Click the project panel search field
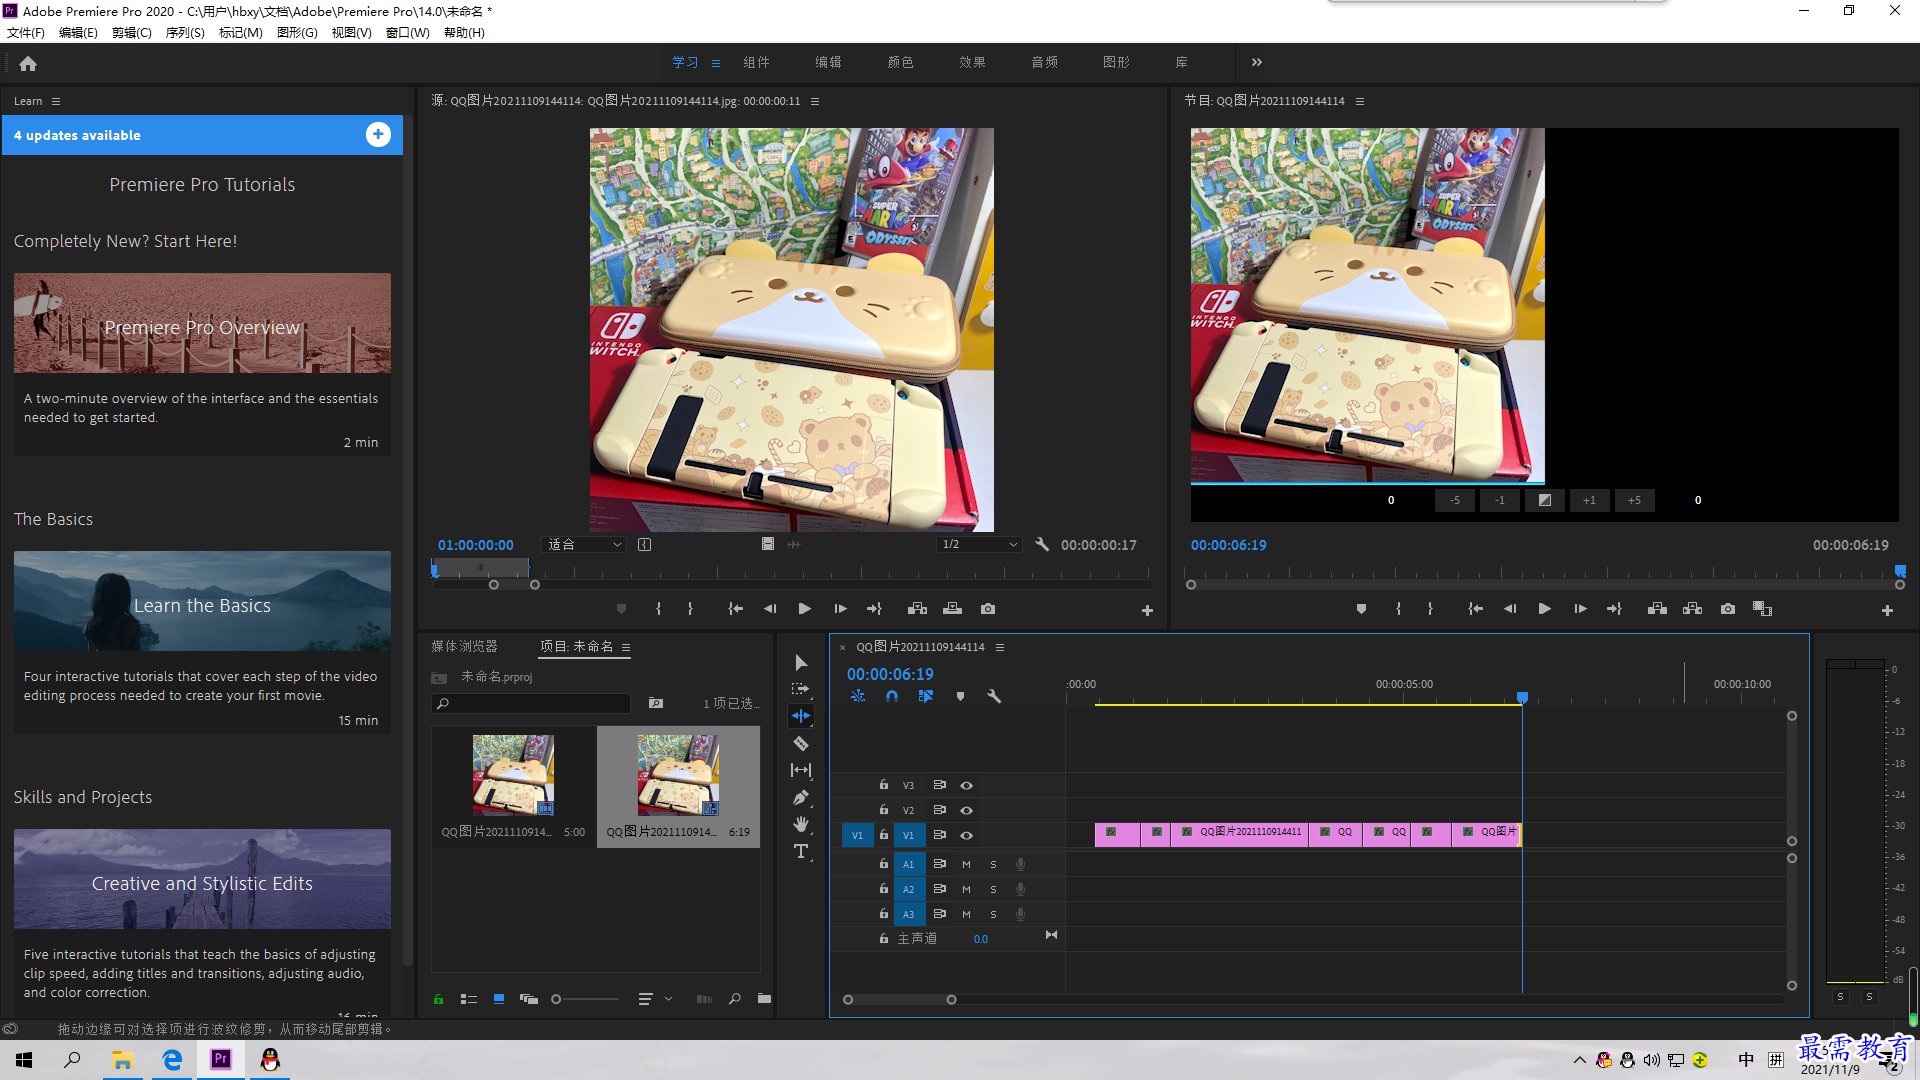This screenshot has width=1920, height=1080. 532,704
